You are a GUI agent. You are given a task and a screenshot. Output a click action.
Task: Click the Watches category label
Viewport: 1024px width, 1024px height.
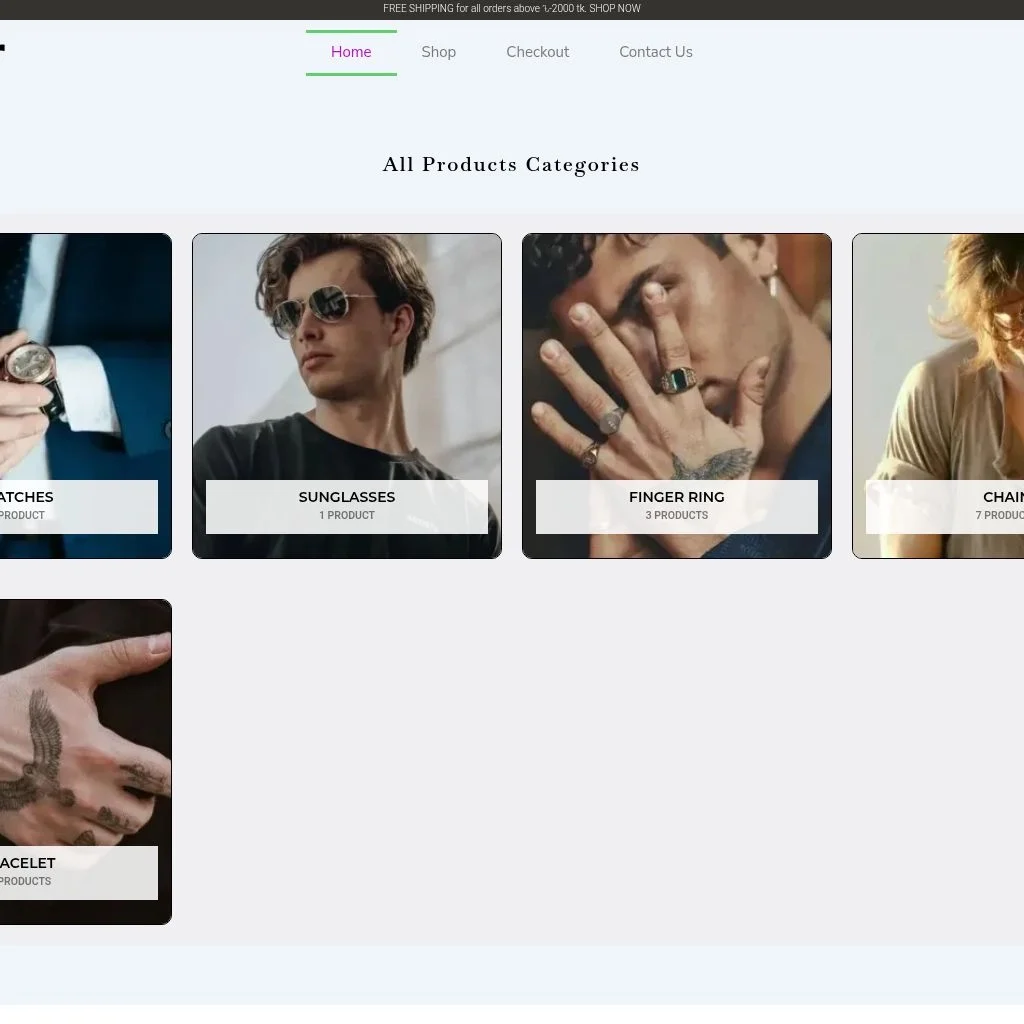pos(26,497)
